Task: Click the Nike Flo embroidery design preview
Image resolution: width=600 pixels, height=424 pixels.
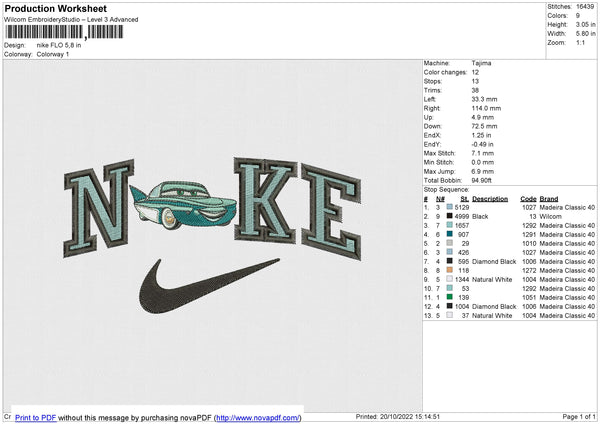Action: pyautogui.click(x=212, y=235)
